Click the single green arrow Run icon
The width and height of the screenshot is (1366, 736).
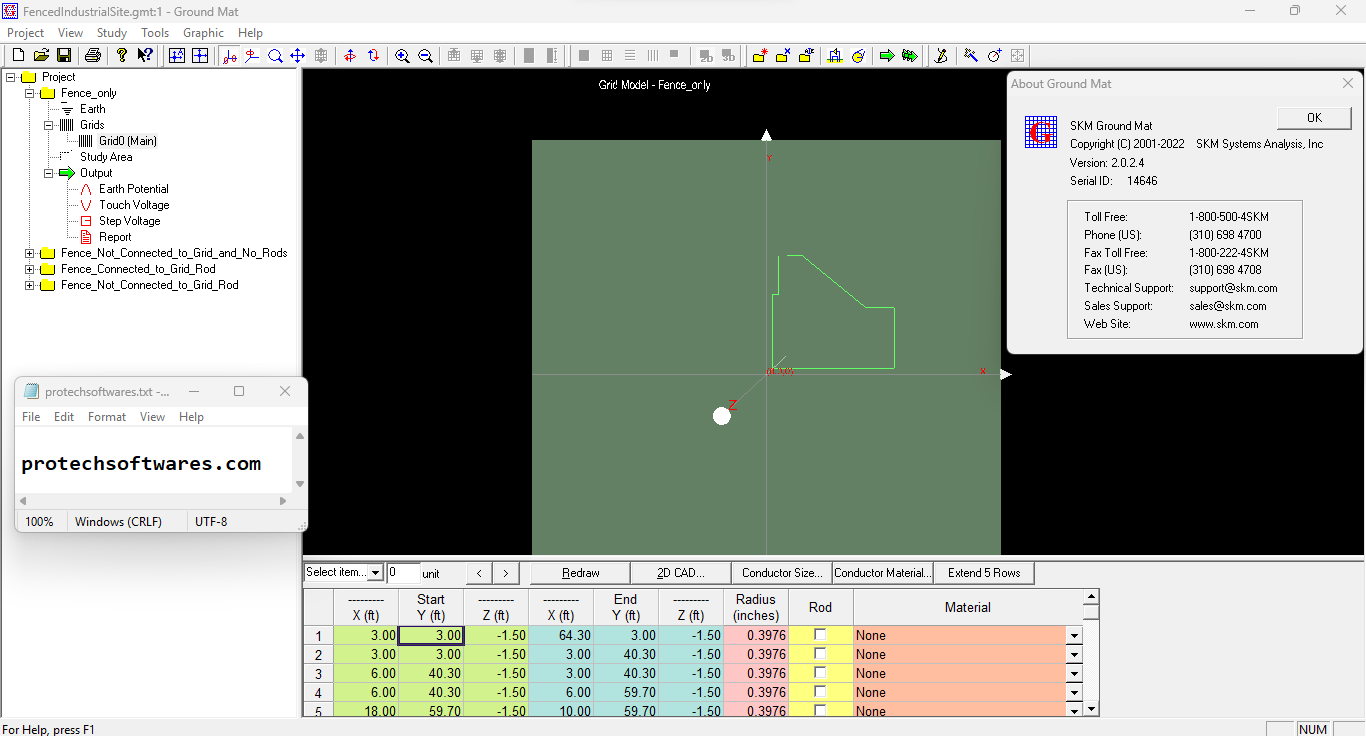887,56
